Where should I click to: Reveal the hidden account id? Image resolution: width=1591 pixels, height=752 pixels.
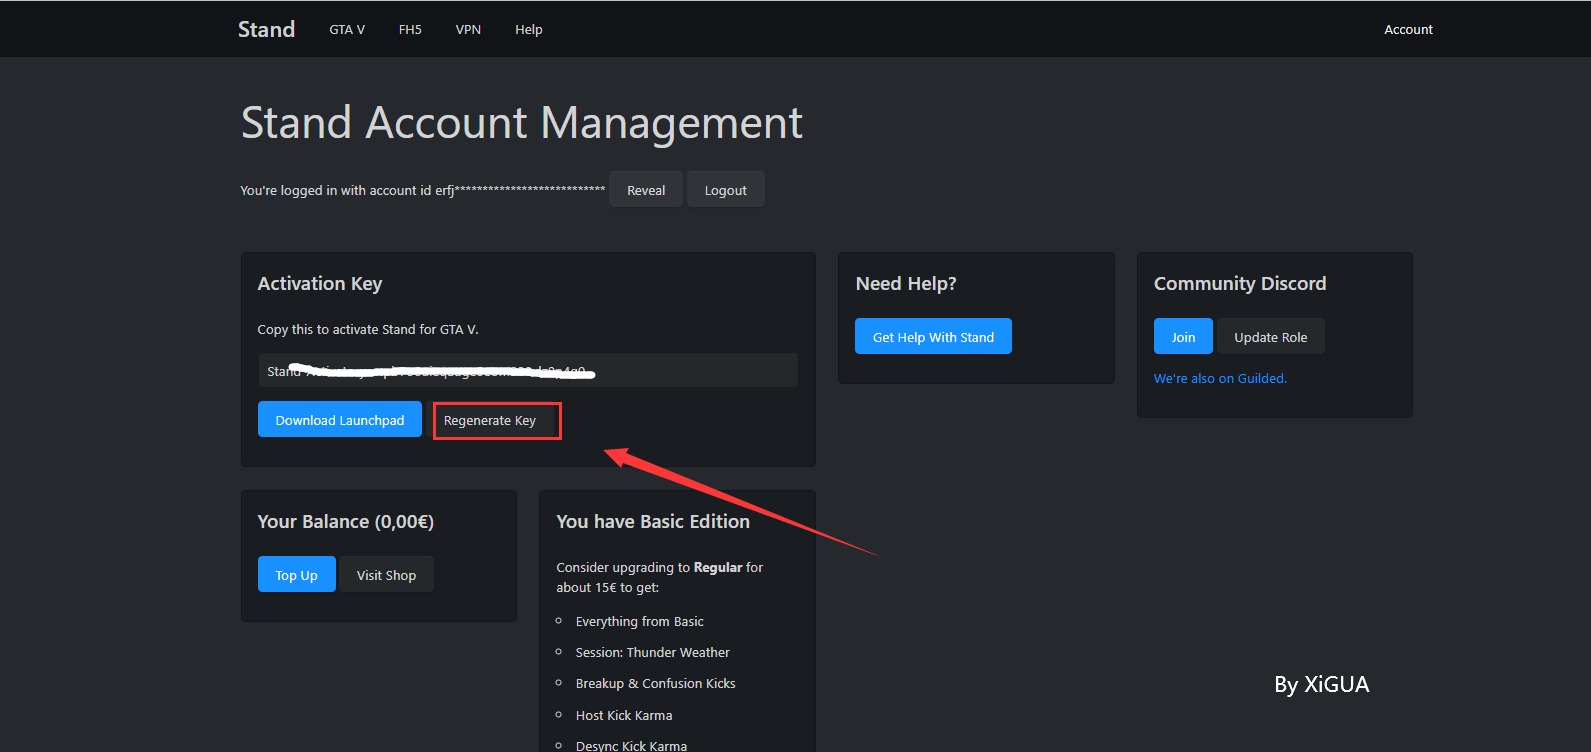coord(646,190)
